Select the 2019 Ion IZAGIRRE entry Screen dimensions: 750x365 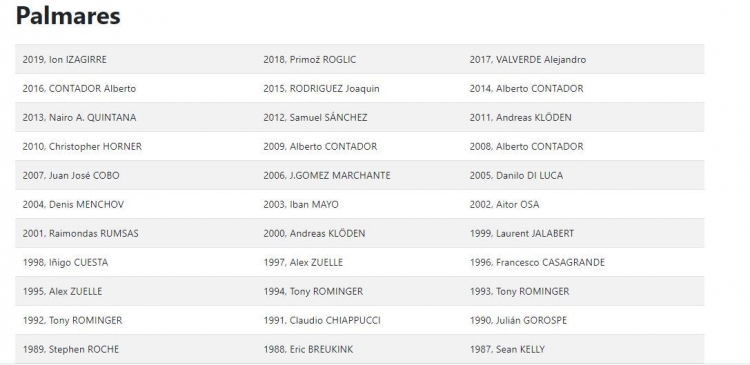pyautogui.click(x=65, y=60)
